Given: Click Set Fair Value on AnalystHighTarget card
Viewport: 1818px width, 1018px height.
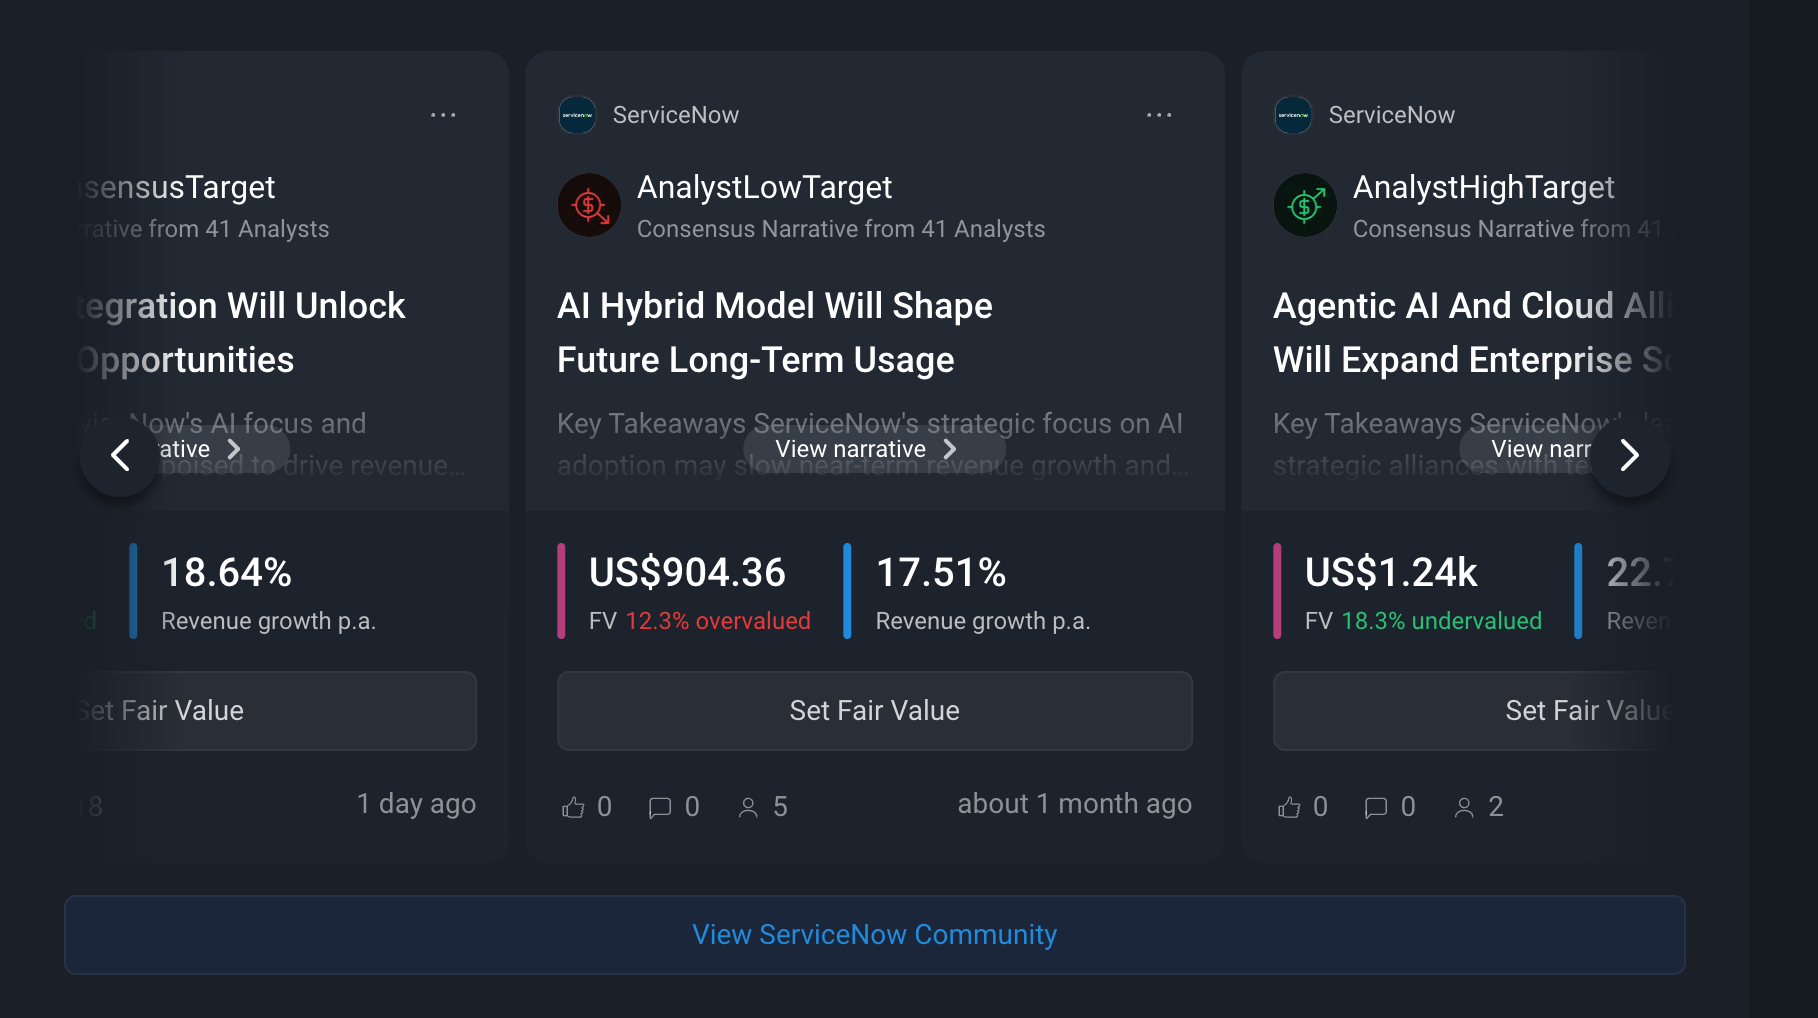Looking at the screenshot, I should click(1472, 711).
